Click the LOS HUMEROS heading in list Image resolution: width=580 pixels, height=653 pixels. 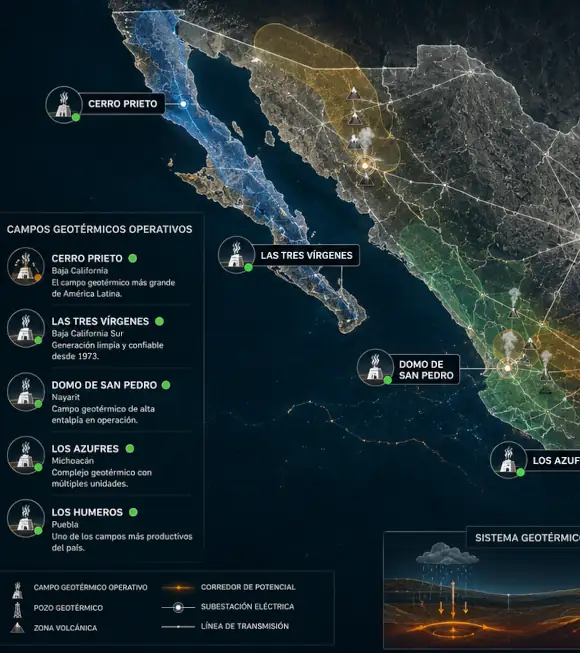click(x=87, y=512)
